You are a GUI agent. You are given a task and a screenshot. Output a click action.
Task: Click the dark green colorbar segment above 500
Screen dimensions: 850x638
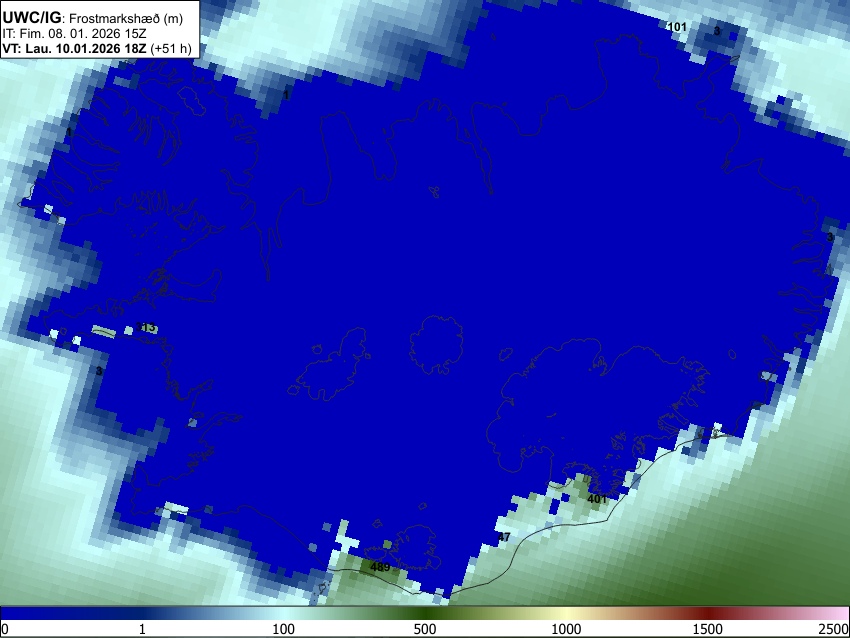(x=425, y=614)
